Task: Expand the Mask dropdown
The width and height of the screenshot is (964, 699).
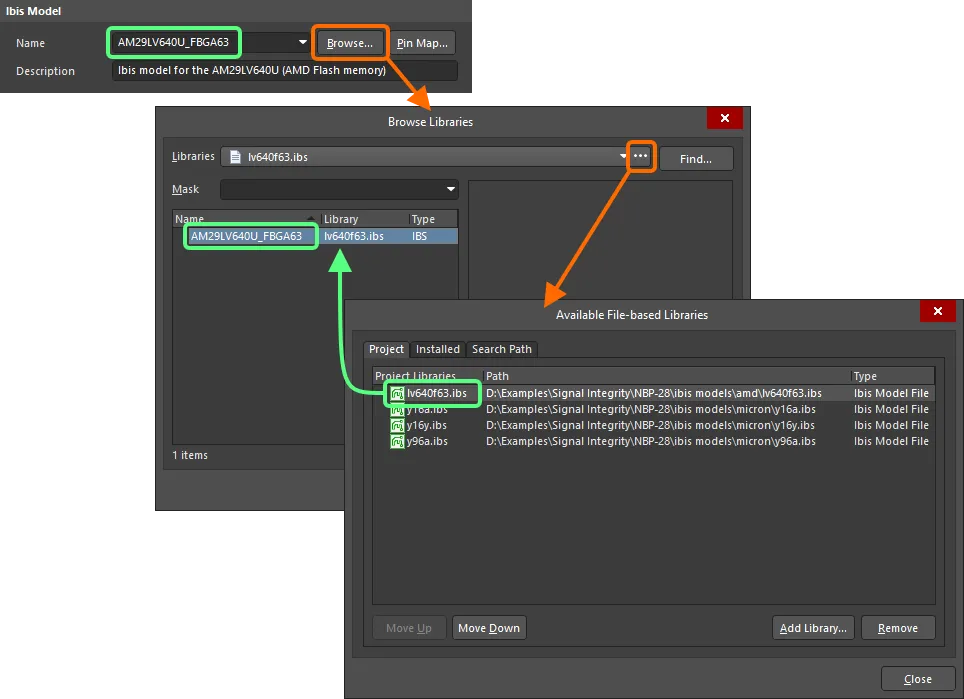Action: (451, 189)
